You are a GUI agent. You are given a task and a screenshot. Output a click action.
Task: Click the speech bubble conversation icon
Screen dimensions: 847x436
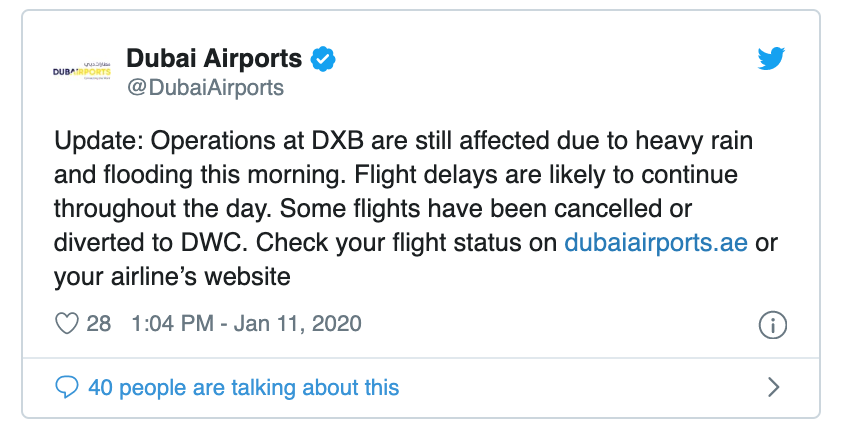tap(67, 387)
